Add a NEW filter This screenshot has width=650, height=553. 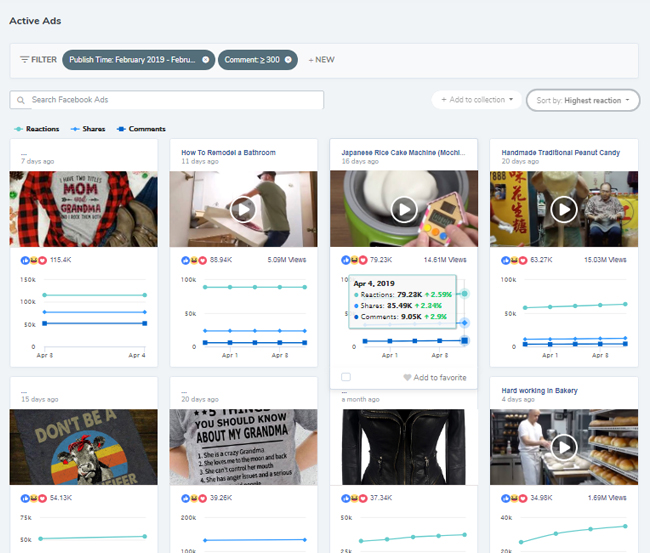(x=322, y=60)
